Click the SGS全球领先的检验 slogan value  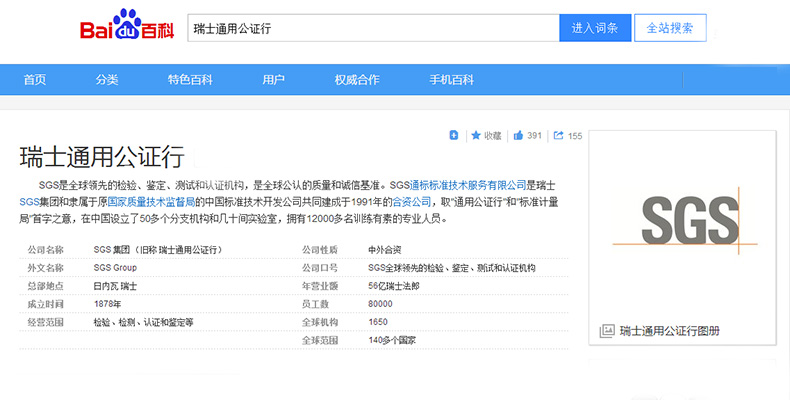coord(451,268)
